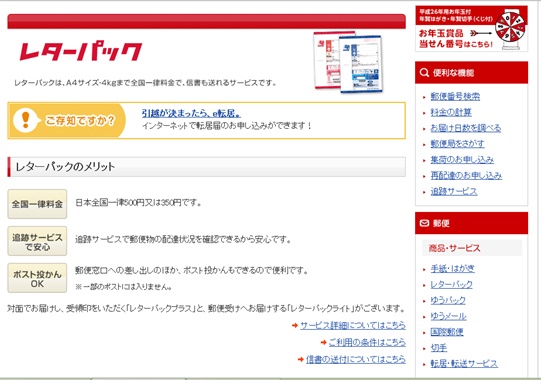541x380 pixels.
Task: Click the レターパックのメリット section heading
Action: click(206, 167)
